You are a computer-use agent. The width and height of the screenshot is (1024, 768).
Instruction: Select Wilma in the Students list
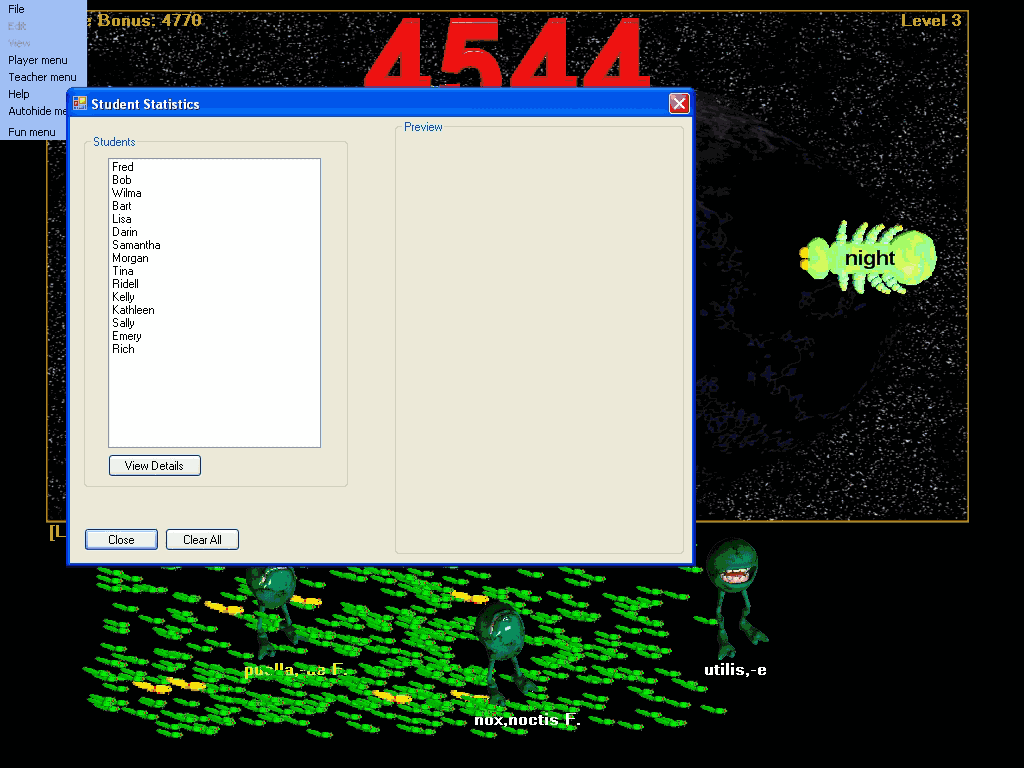coord(127,193)
